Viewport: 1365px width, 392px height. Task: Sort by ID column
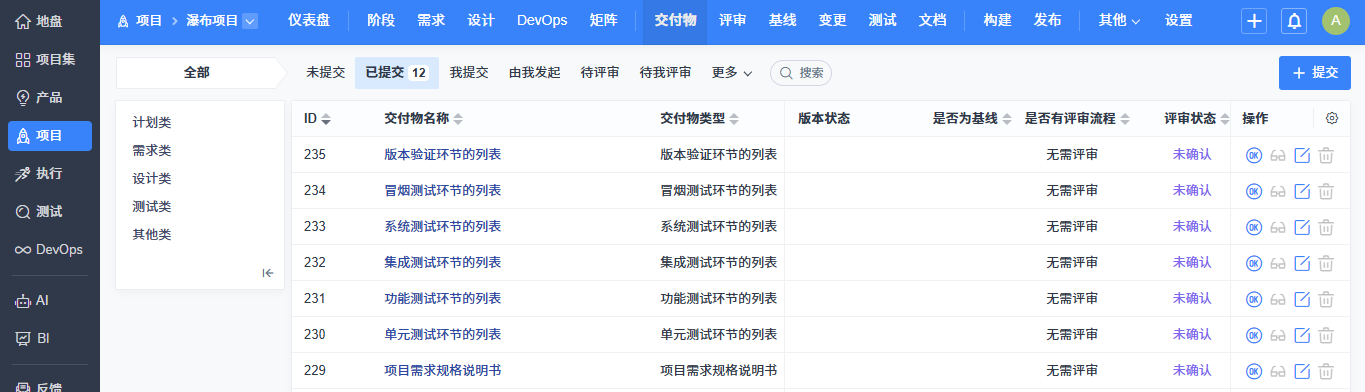point(317,118)
